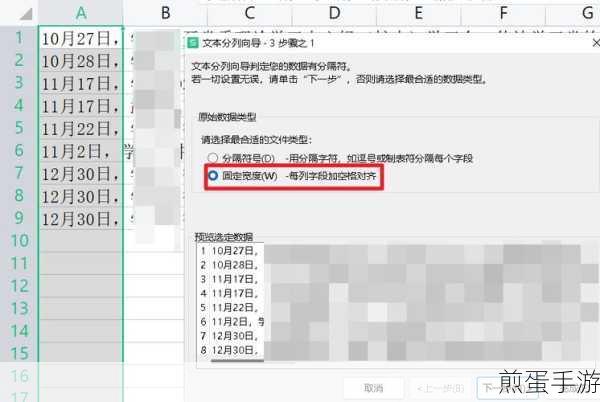Select row 2 header
Image resolution: width=600 pixels, height=402 pixels.
(x=19, y=60)
